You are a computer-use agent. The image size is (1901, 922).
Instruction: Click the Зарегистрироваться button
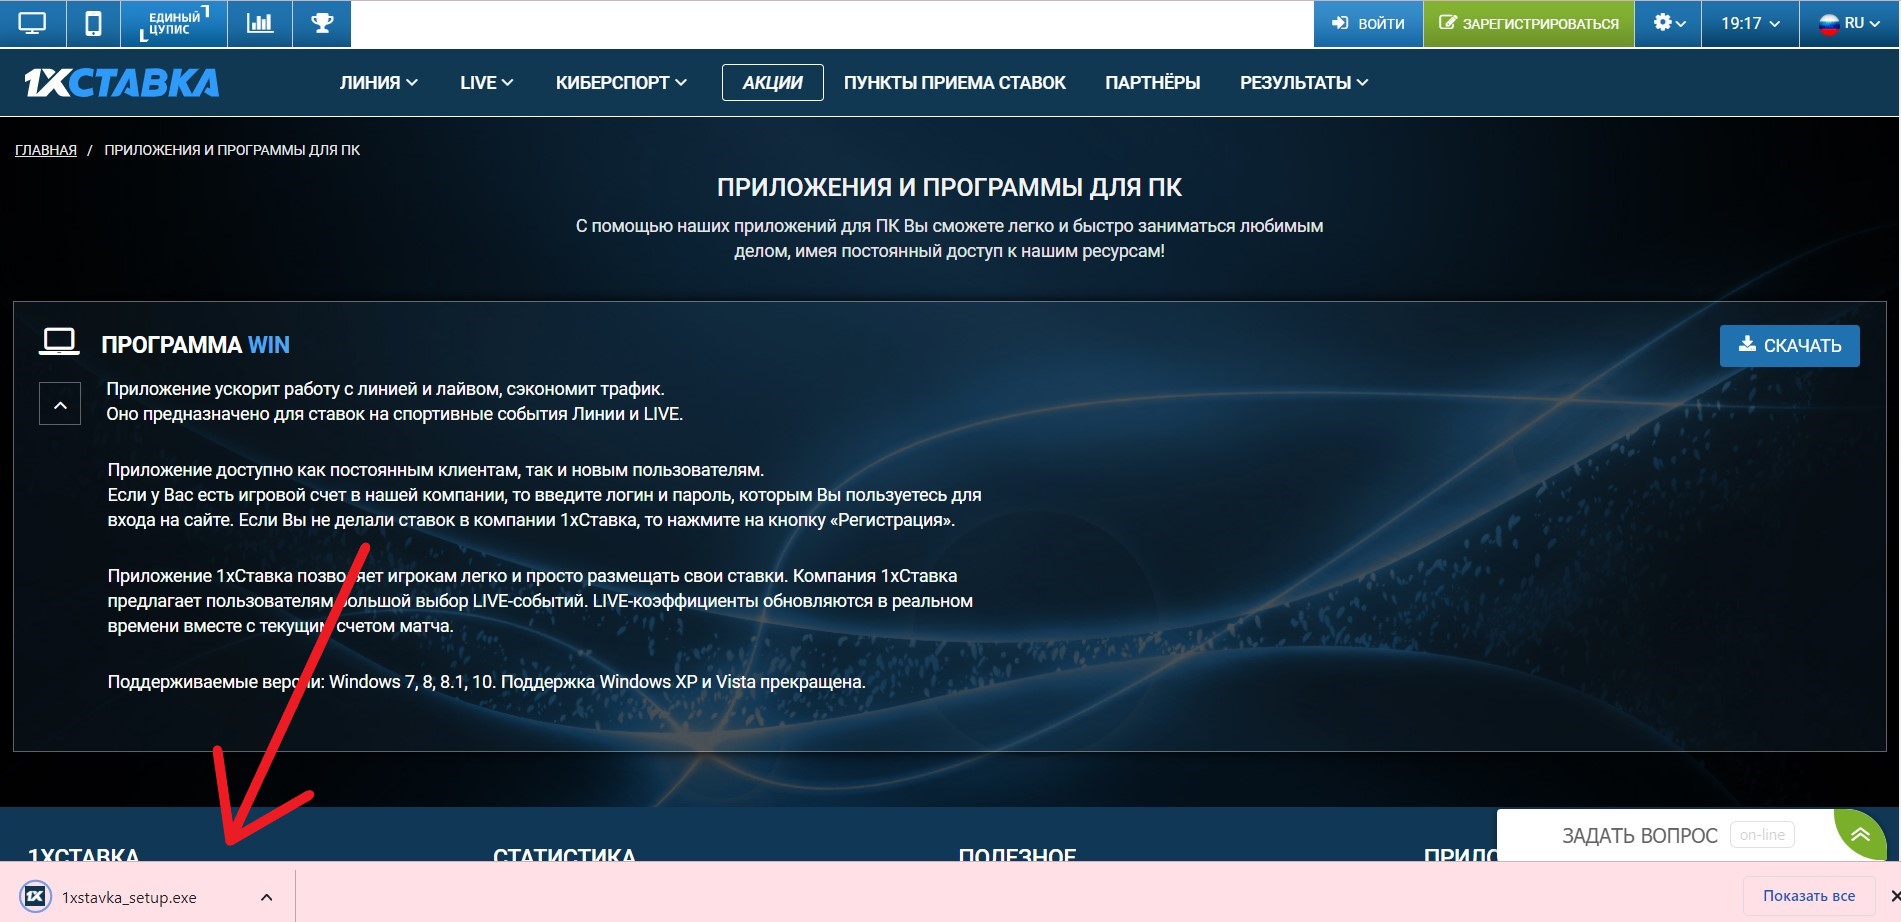pyautogui.click(x=1529, y=23)
